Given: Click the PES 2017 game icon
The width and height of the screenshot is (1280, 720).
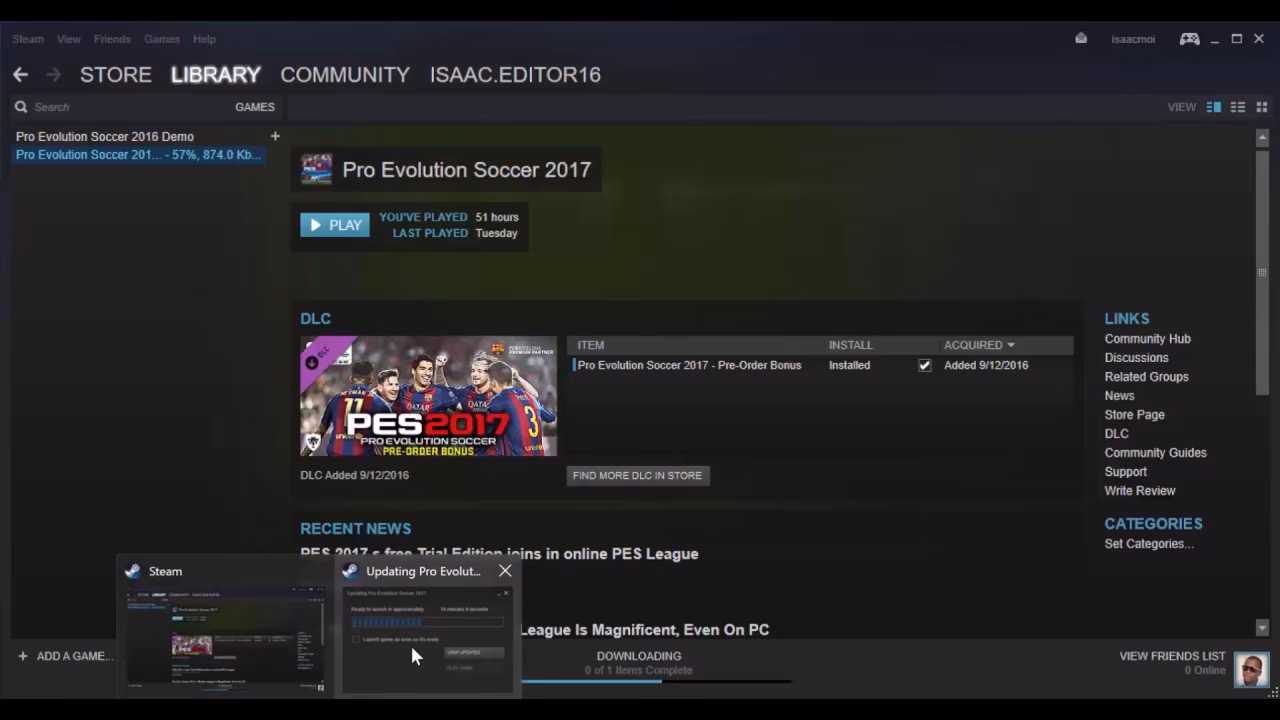Looking at the screenshot, I should pos(317,169).
